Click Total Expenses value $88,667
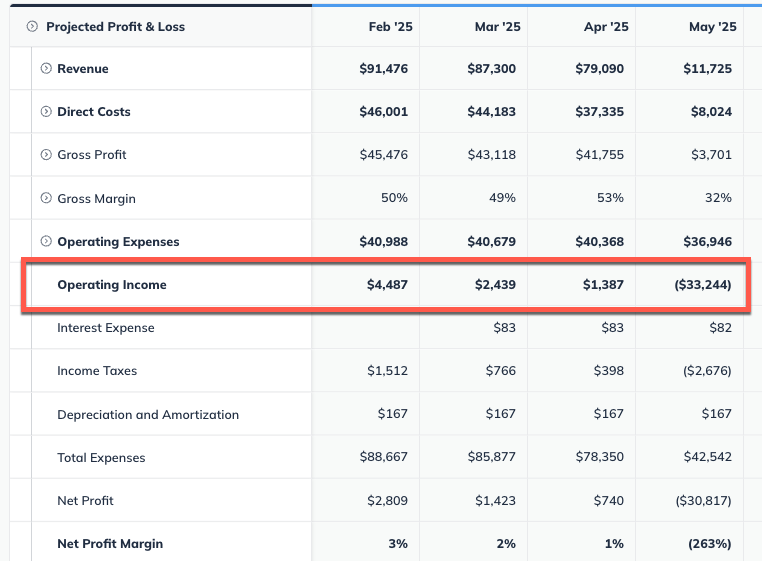This screenshot has width=762, height=561. pyautogui.click(x=383, y=457)
